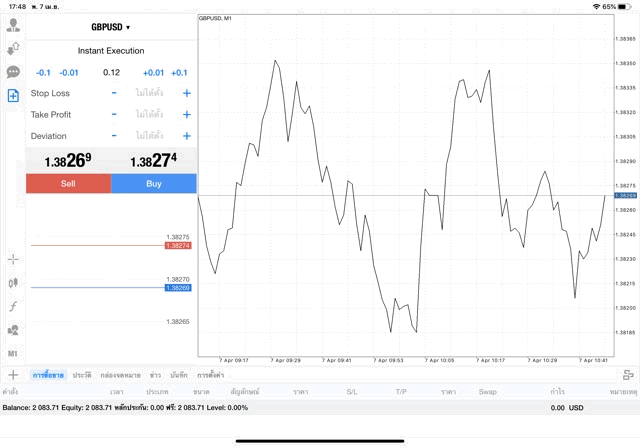The image size is (640, 447).
Task: Add +0.01 to lot volume
Action: [x=153, y=73]
